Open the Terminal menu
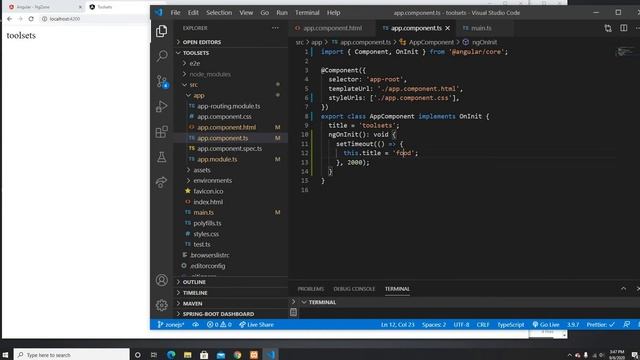640x360 pixels. 307,13
